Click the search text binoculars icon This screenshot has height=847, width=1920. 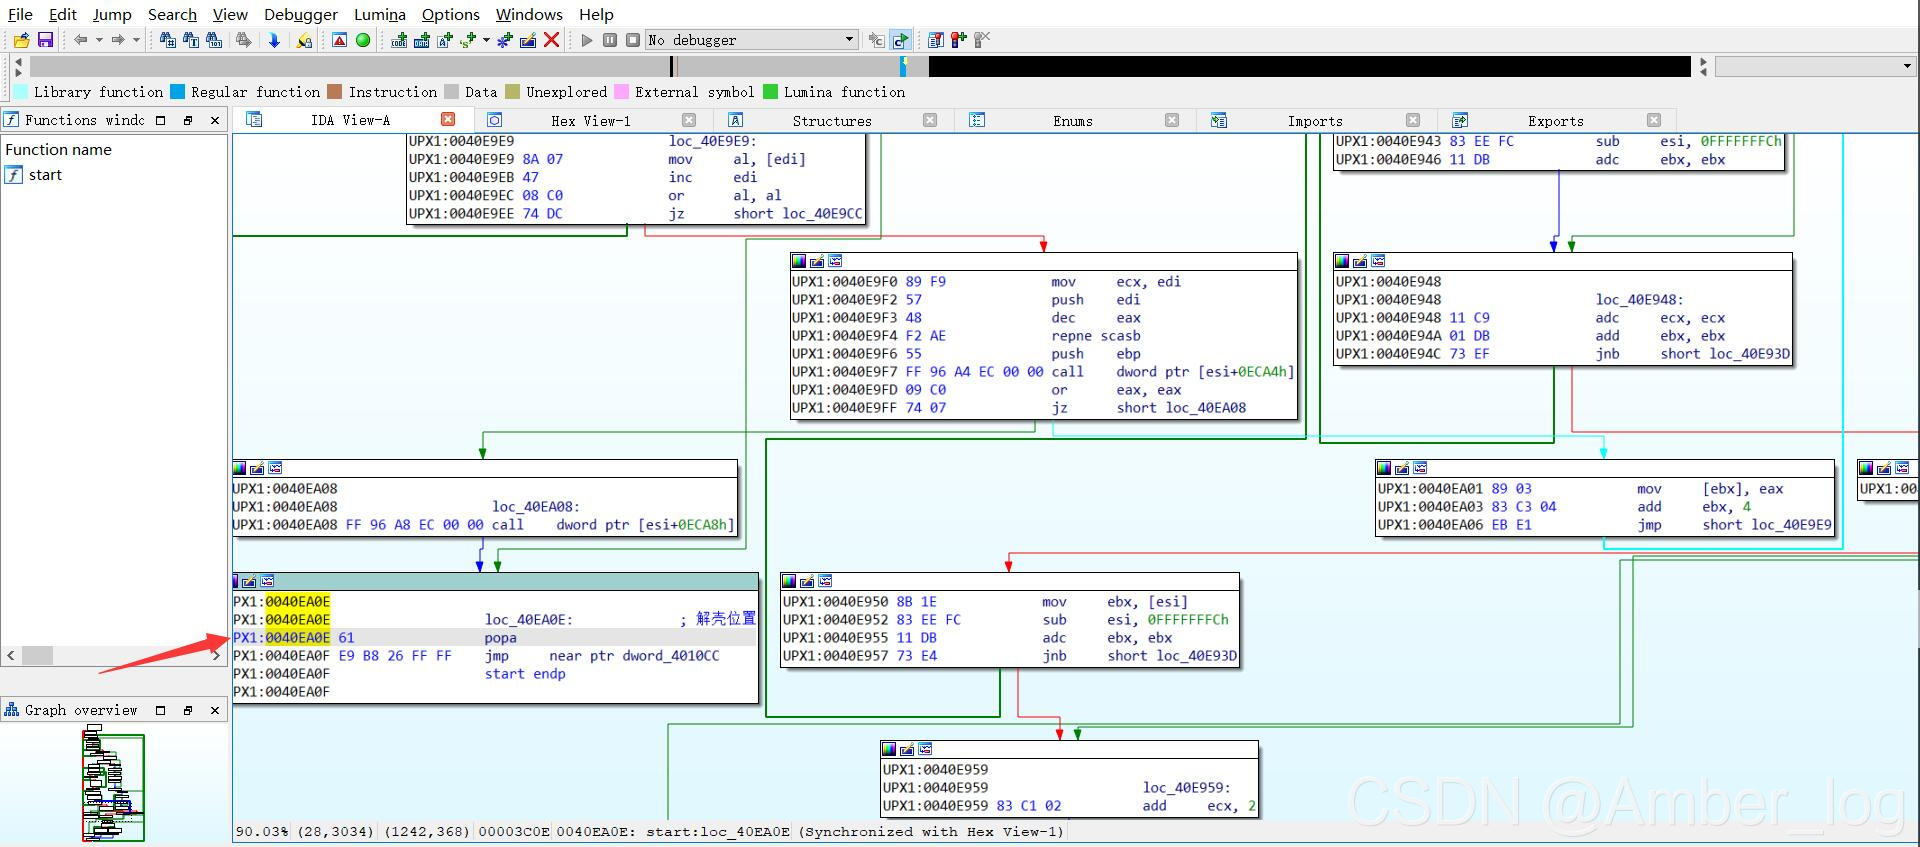[190, 40]
